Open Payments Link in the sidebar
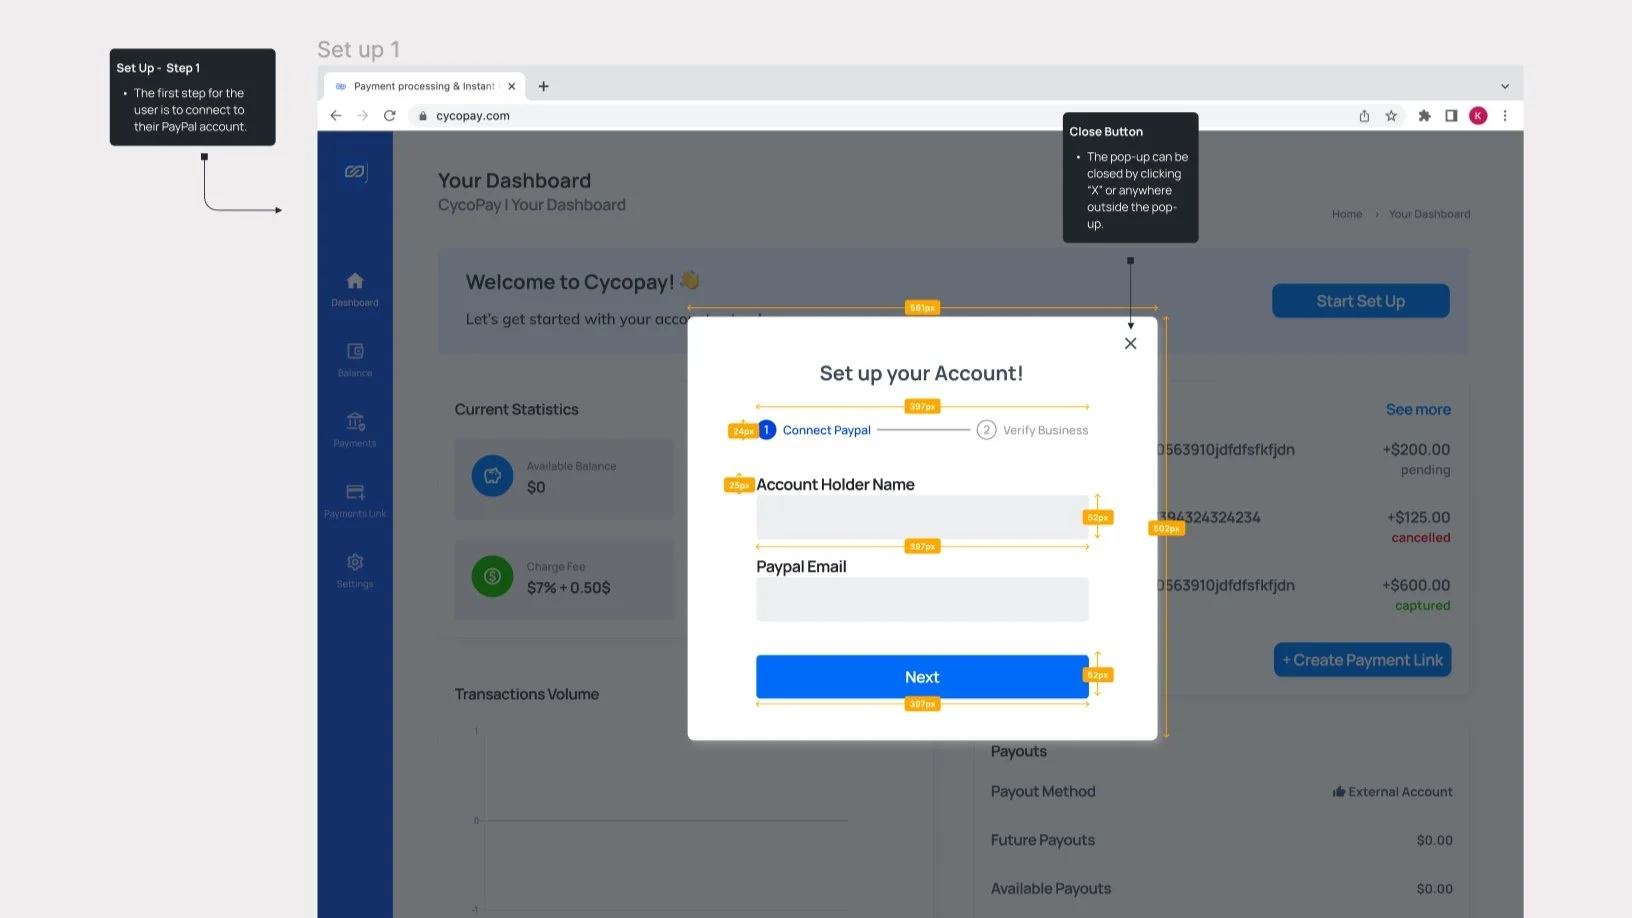Image resolution: width=1632 pixels, height=918 pixels. (355, 500)
